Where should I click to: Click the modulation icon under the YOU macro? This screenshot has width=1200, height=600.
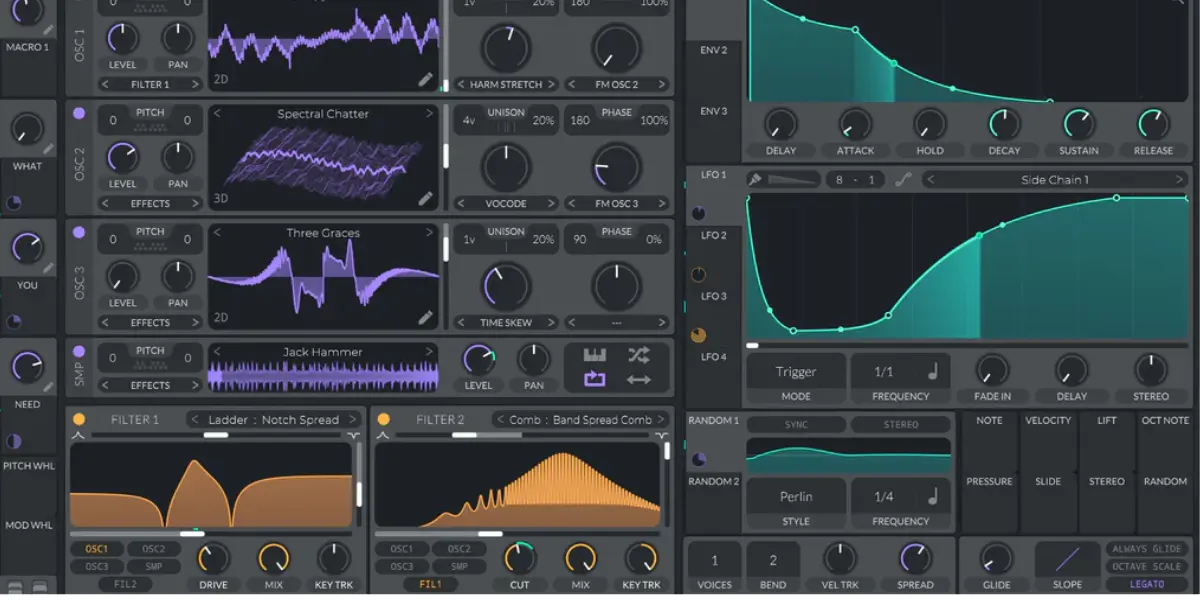(14, 322)
